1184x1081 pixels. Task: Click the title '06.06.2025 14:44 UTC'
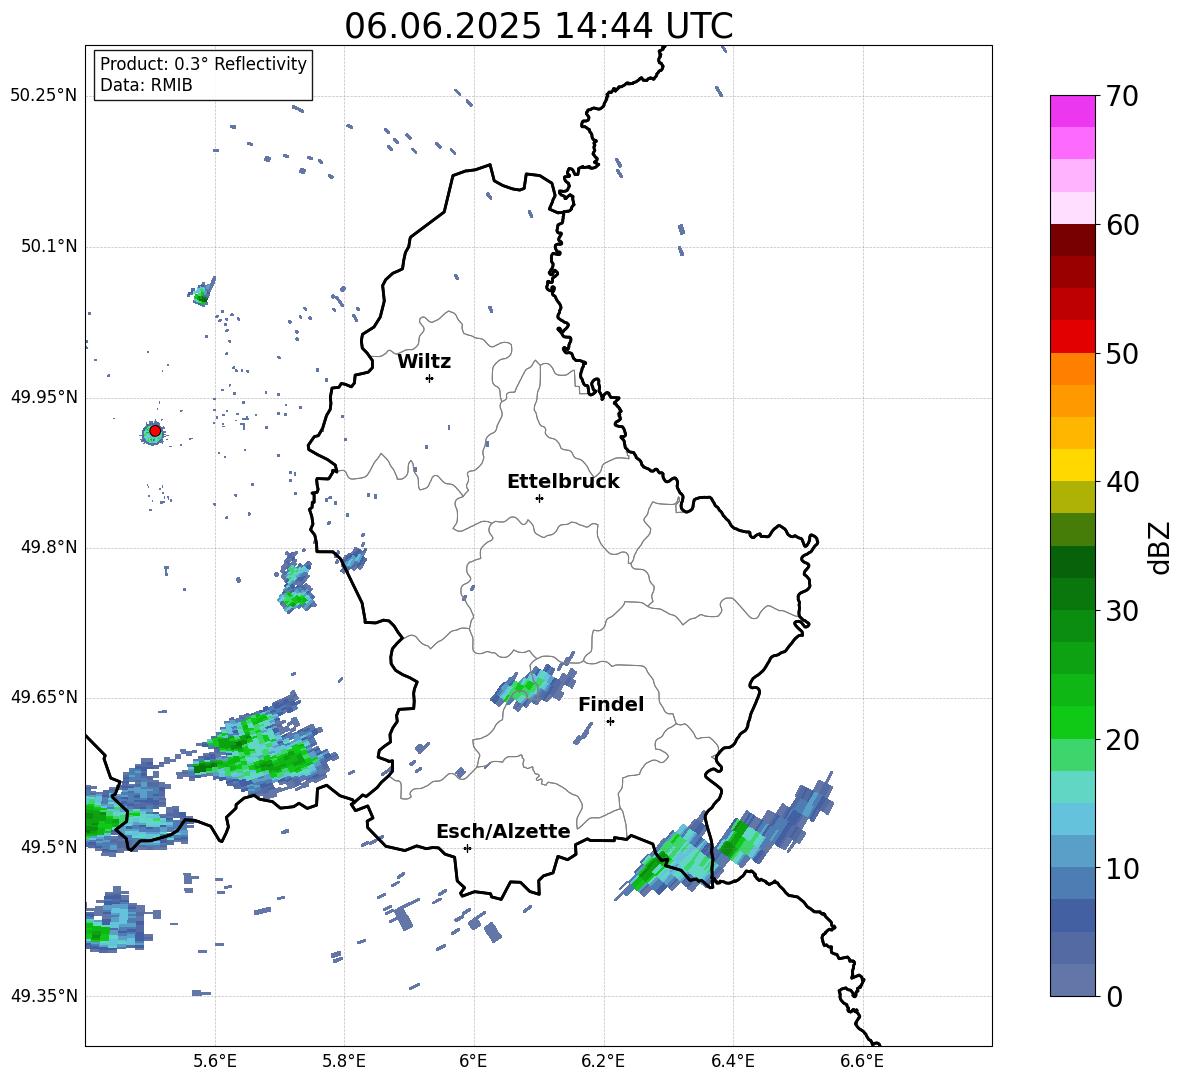tap(538, 26)
